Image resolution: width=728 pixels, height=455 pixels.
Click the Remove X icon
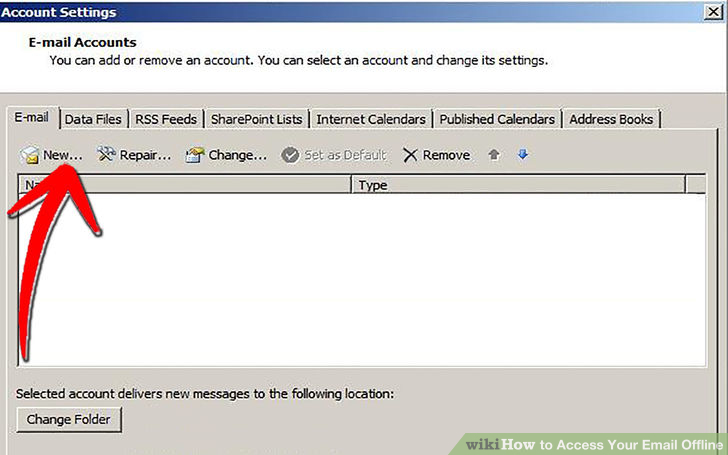[x=410, y=155]
